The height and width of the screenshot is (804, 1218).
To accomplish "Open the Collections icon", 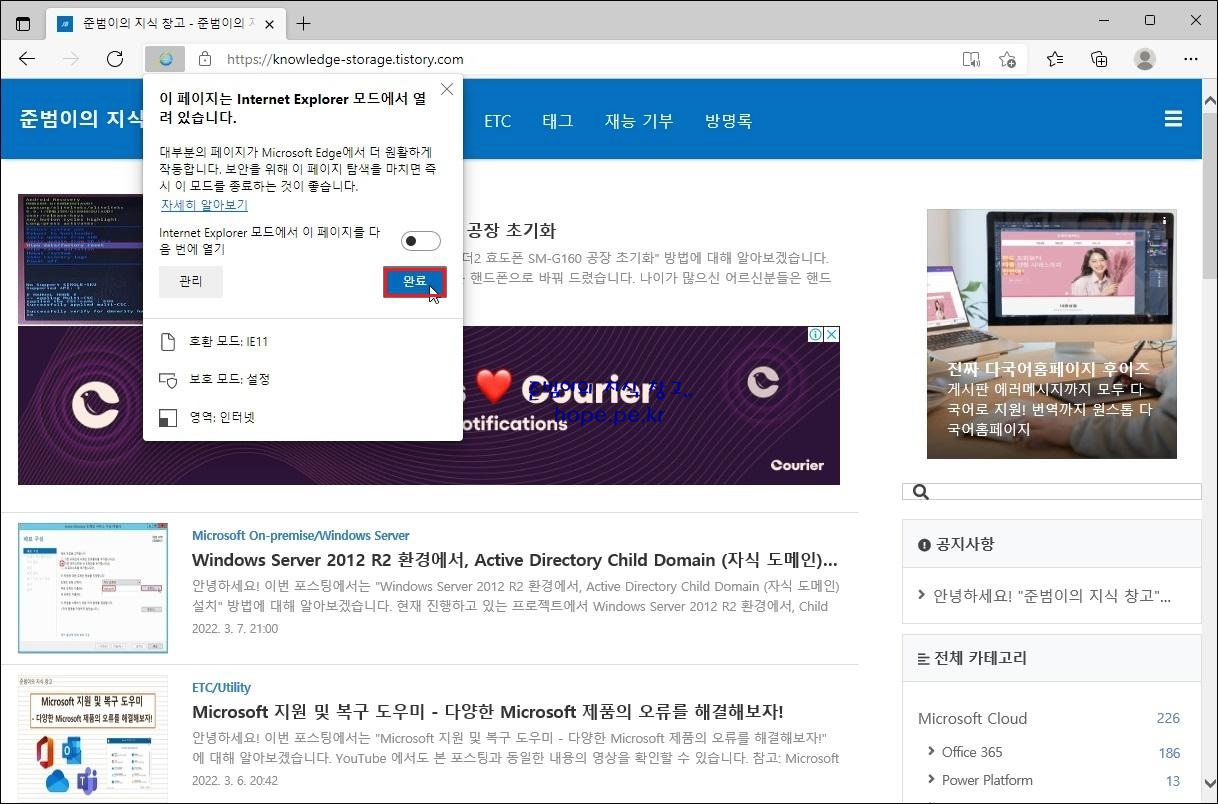I will pyautogui.click(x=1099, y=59).
